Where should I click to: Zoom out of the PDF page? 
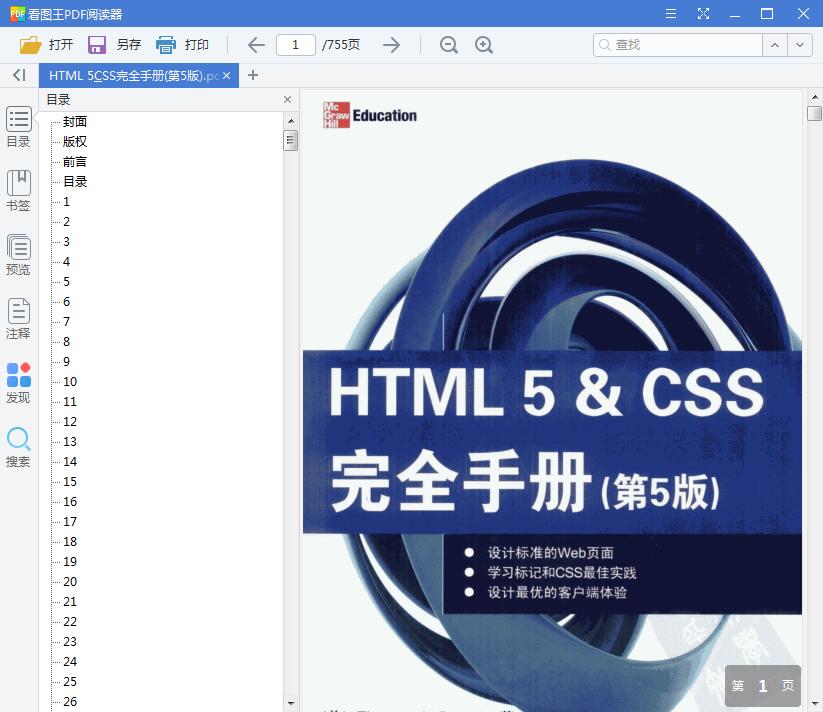tap(448, 44)
